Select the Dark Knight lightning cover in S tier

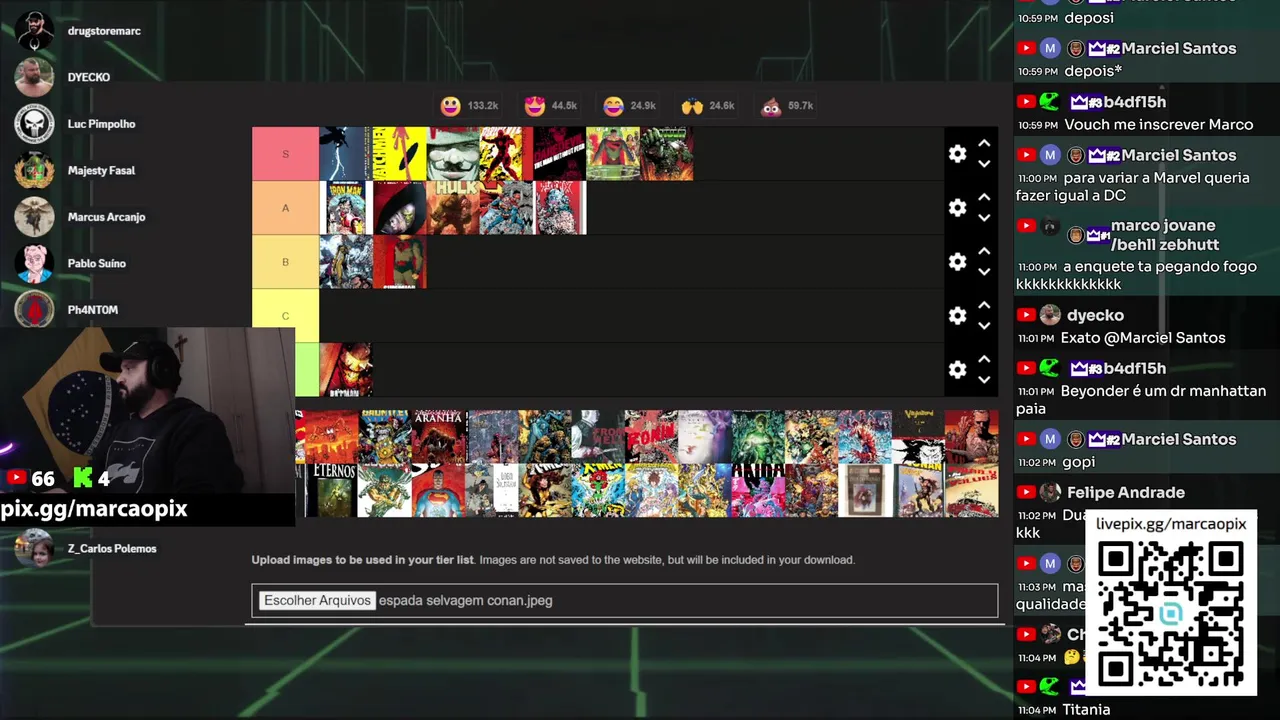point(345,153)
